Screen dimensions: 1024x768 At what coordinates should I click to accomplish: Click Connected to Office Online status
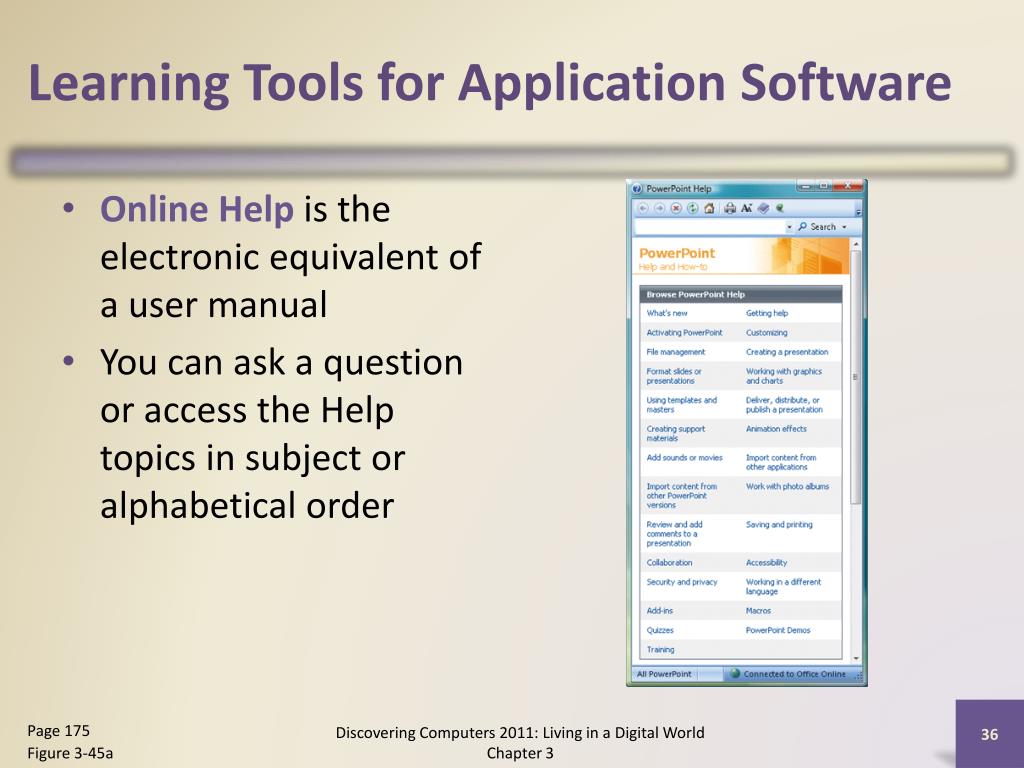(793, 674)
